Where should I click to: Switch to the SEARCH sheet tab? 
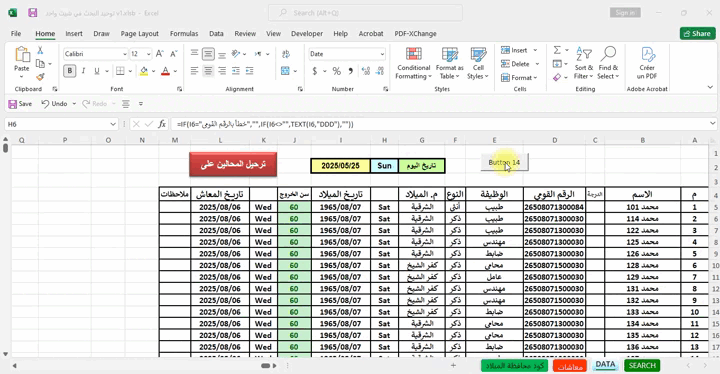[642, 365]
